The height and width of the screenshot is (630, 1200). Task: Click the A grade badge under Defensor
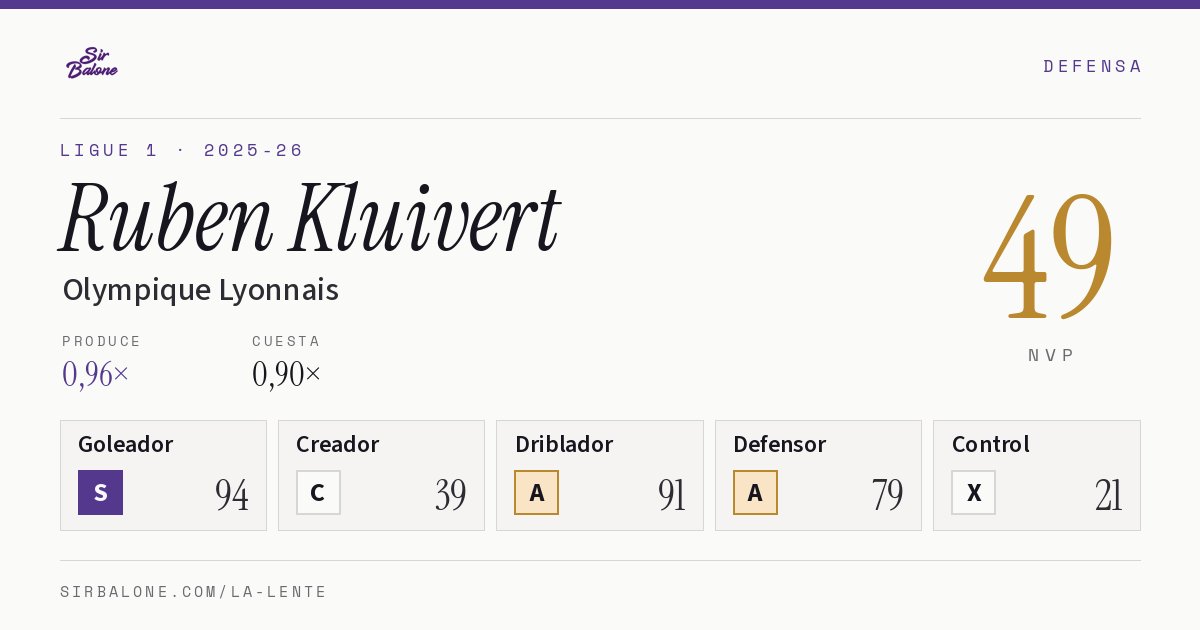point(755,493)
